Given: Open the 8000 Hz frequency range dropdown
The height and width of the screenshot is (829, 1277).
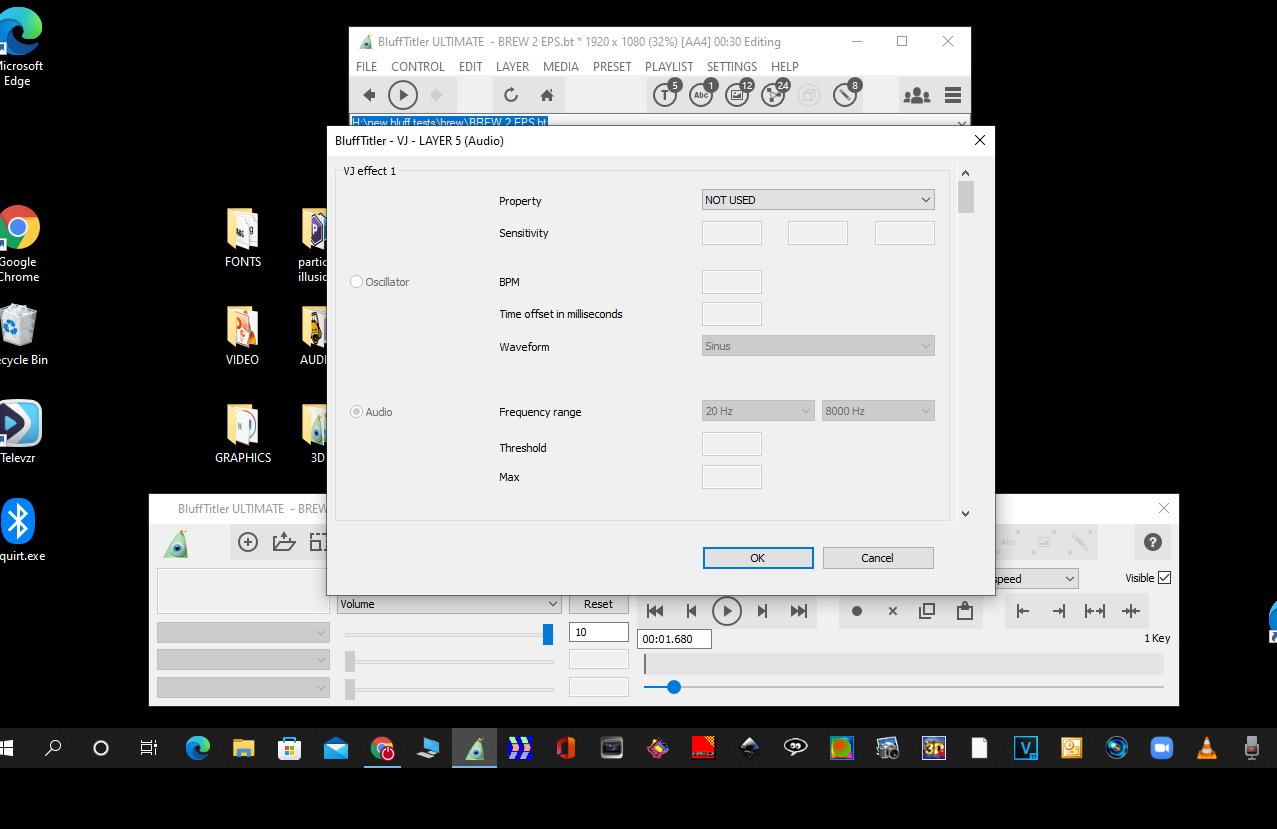Looking at the screenshot, I should 878,411.
